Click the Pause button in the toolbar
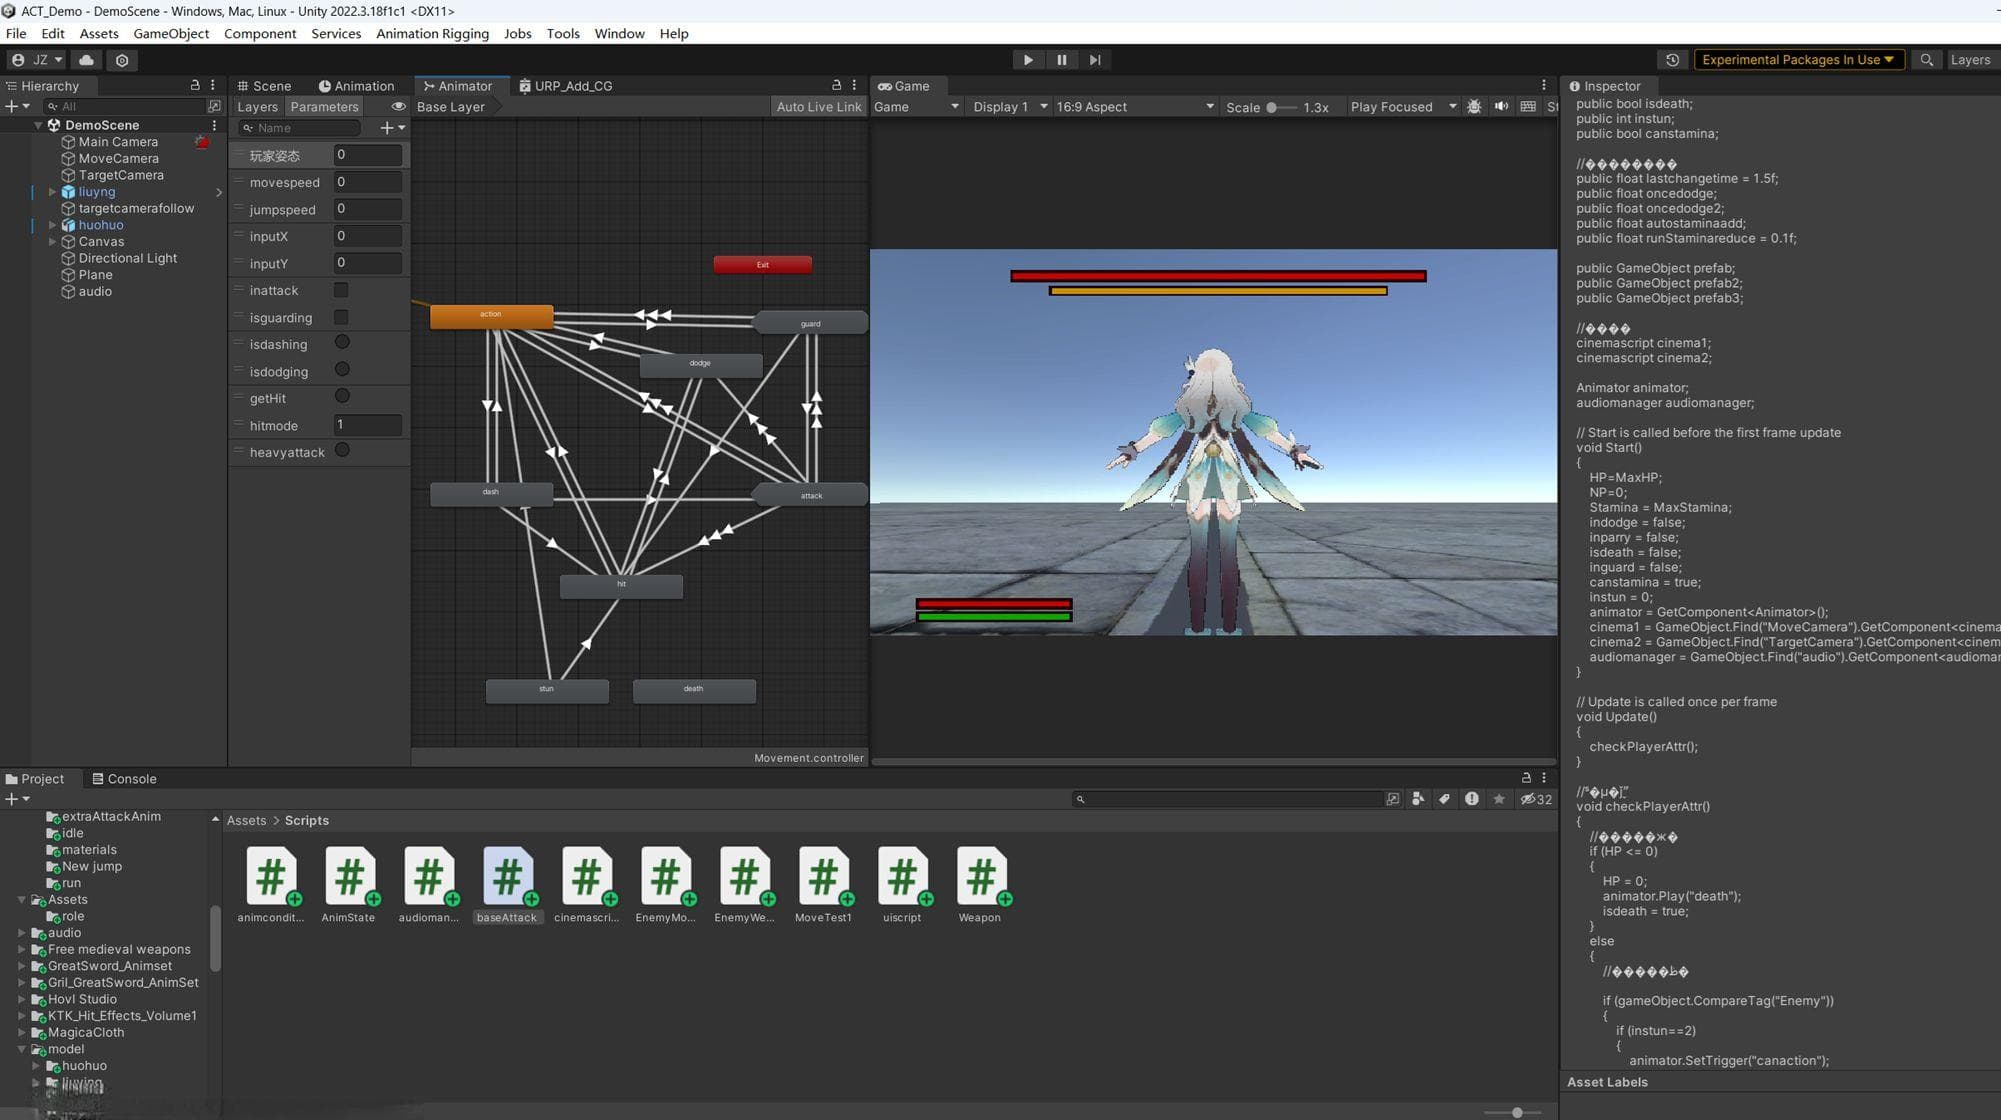Screen dimensions: 2001x1120 (1062, 60)
